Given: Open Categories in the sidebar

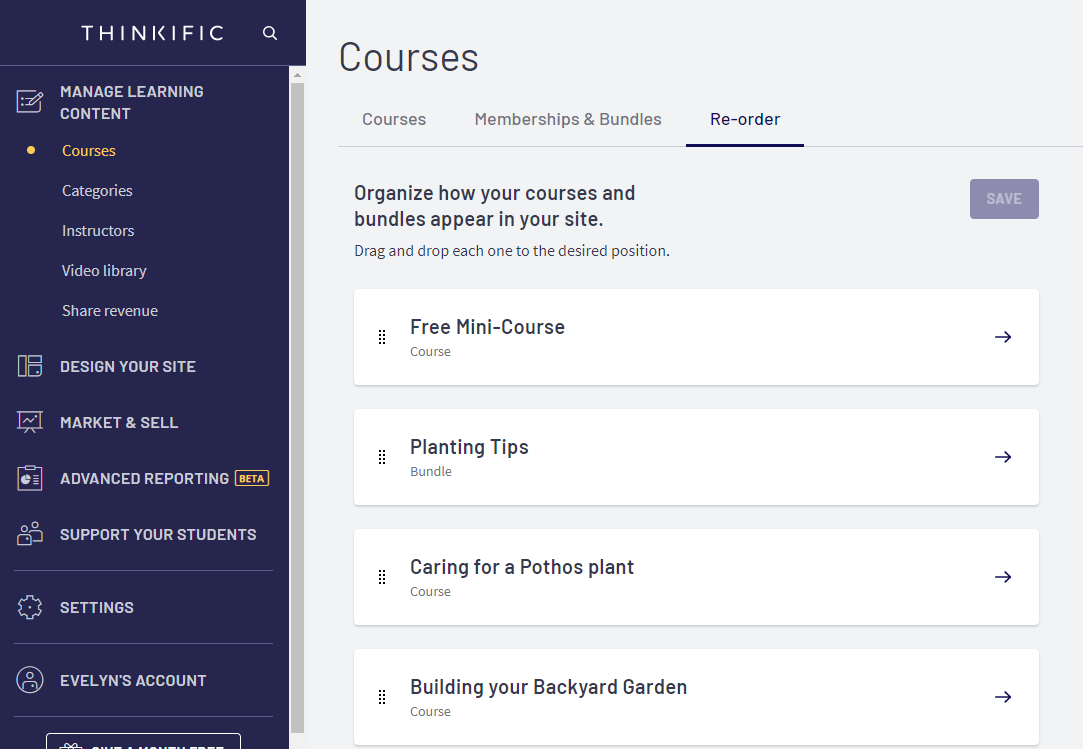Looking at the screenshot, I should point(97,191).
